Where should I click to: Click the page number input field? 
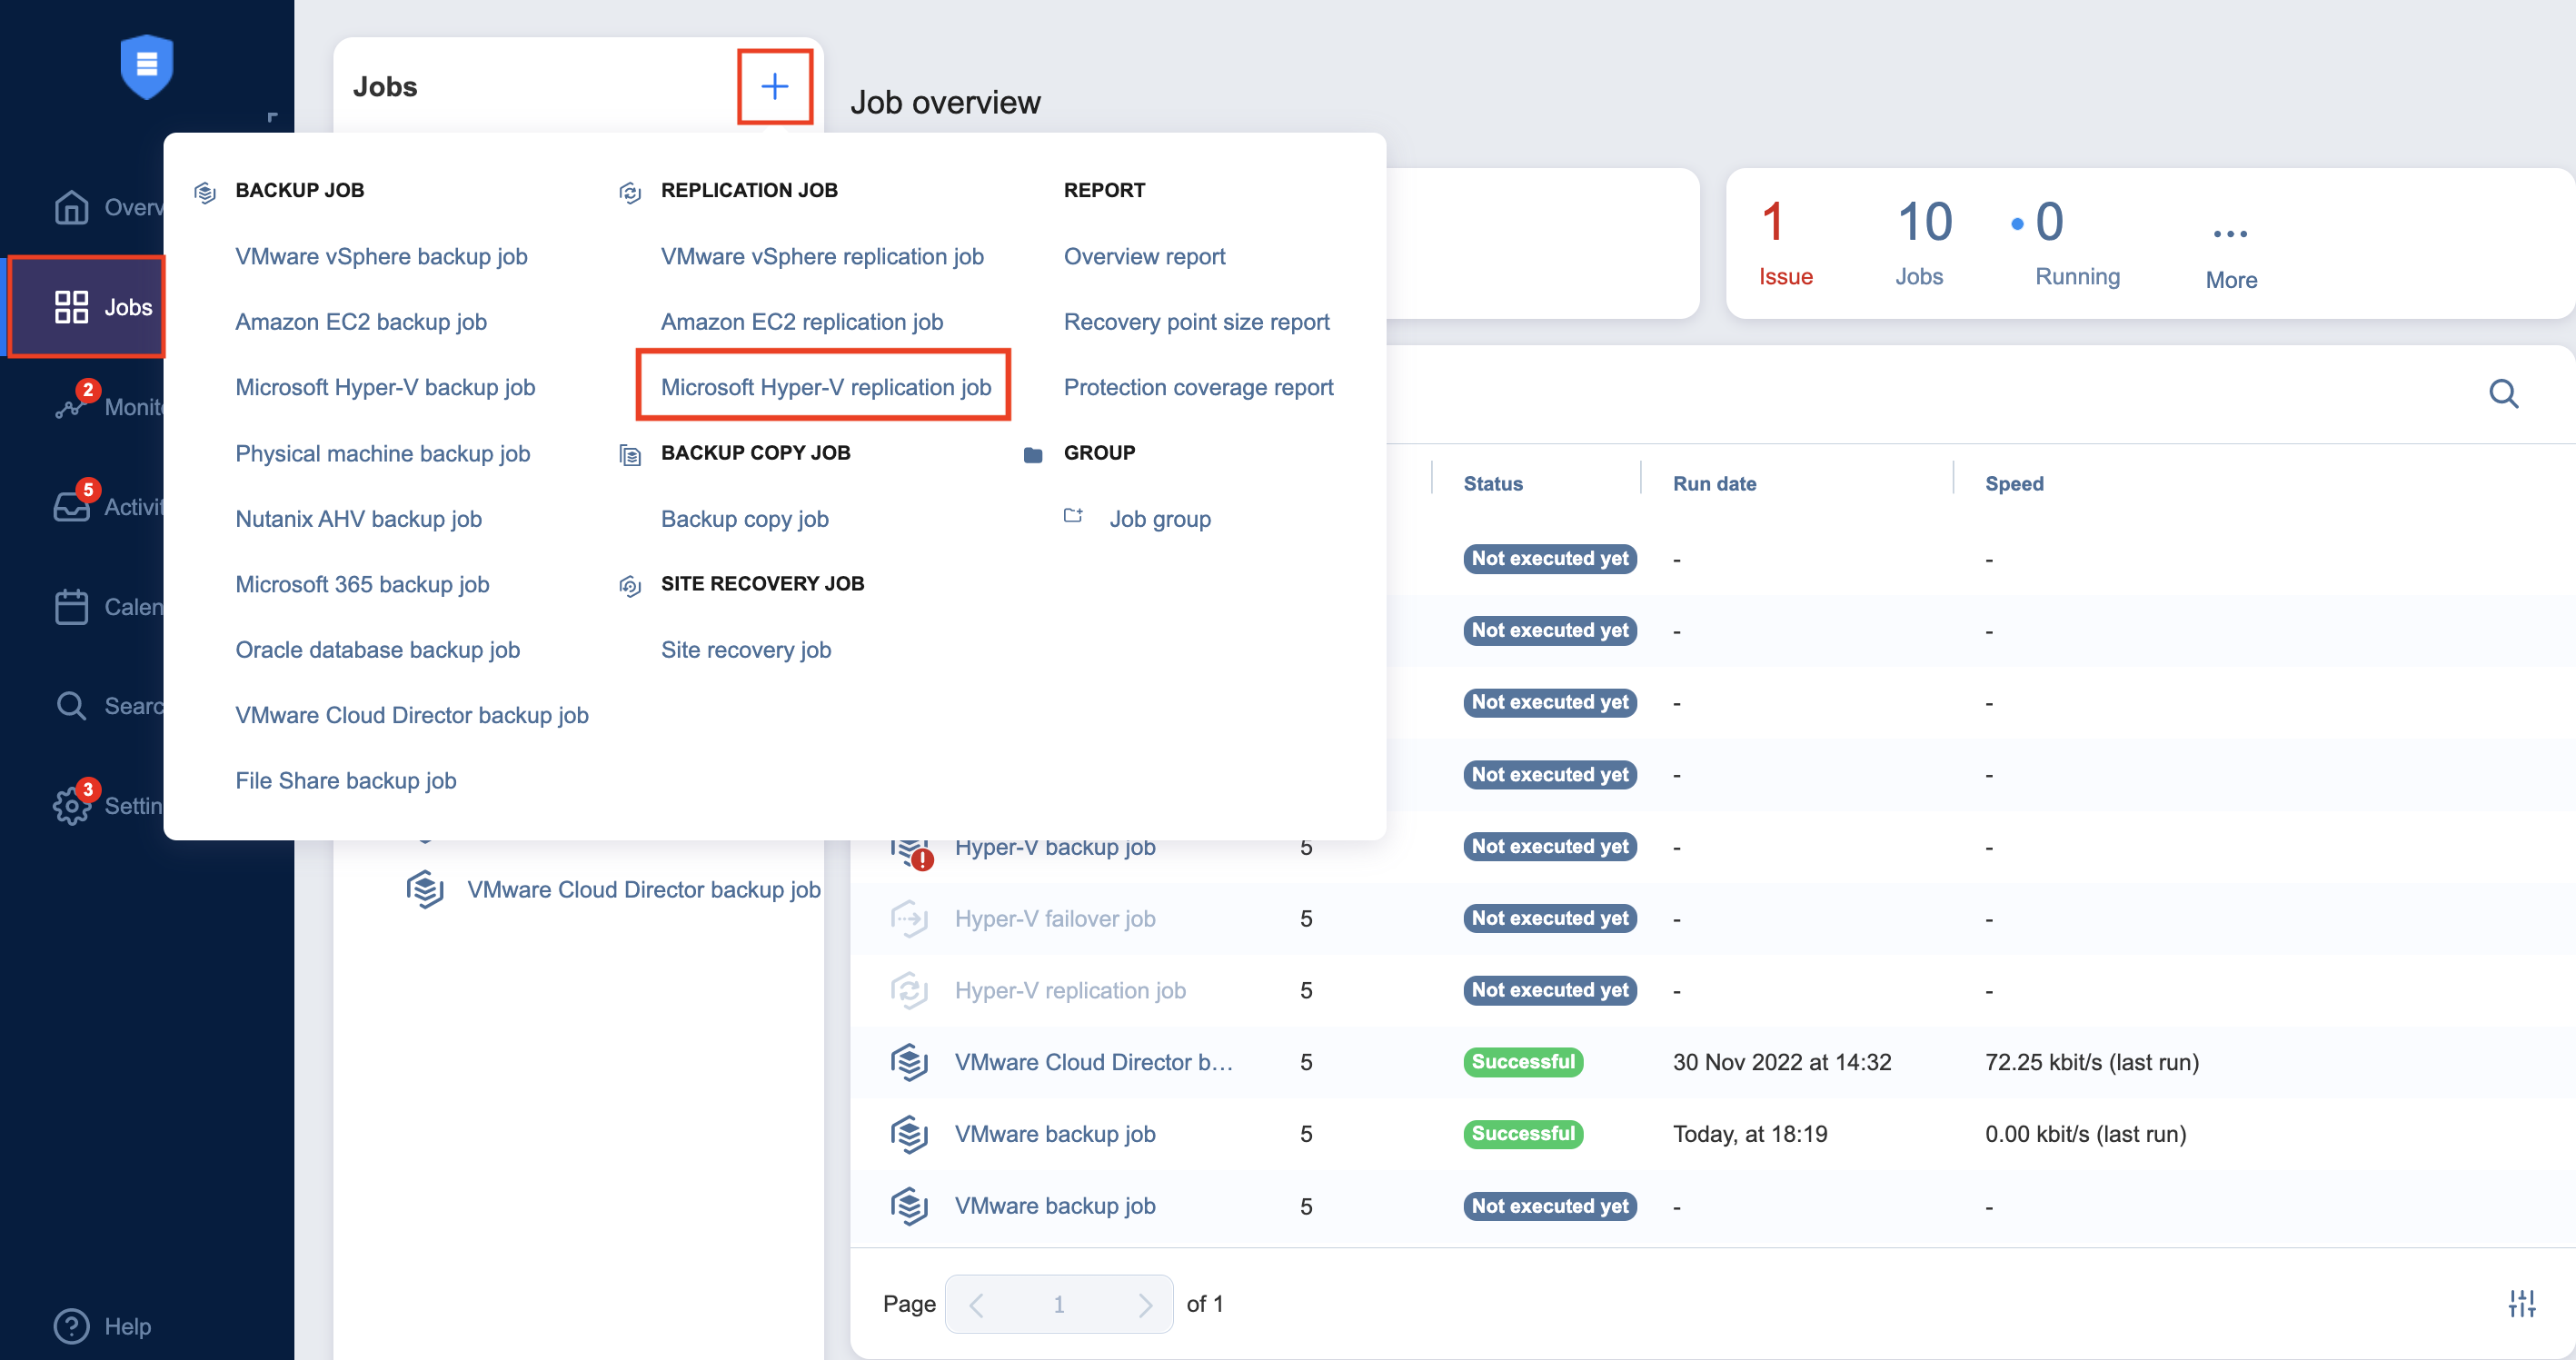[1059, 1304]
